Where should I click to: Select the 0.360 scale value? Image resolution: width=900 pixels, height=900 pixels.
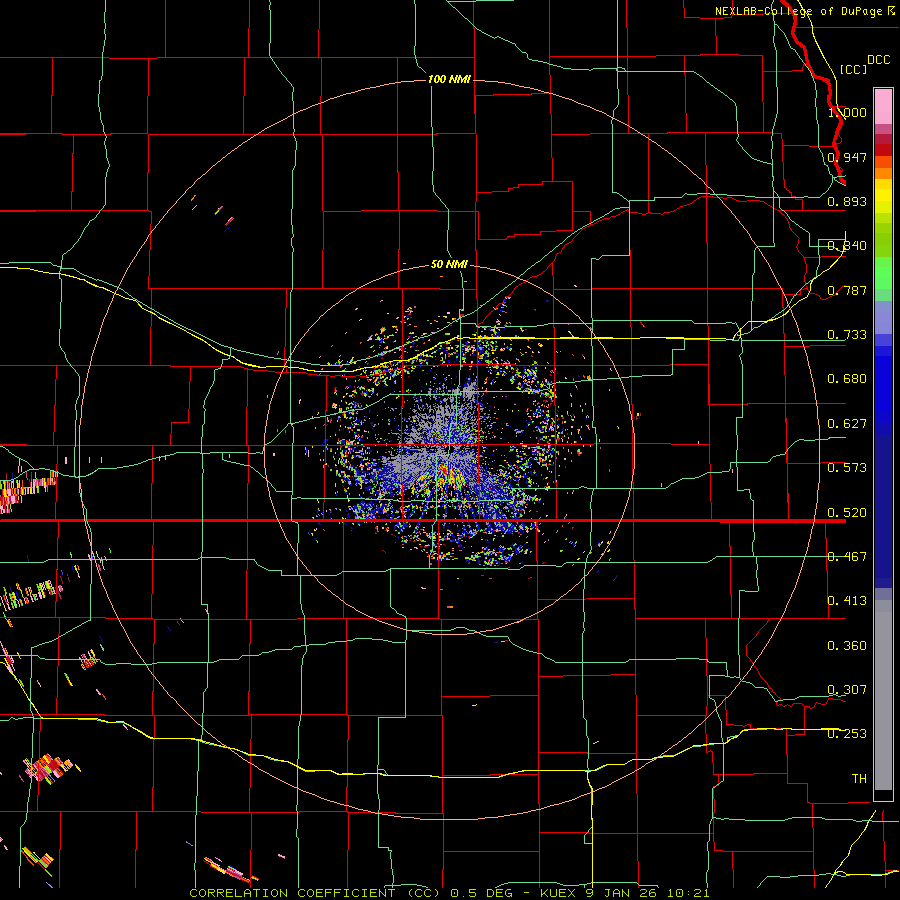[847, 646]
